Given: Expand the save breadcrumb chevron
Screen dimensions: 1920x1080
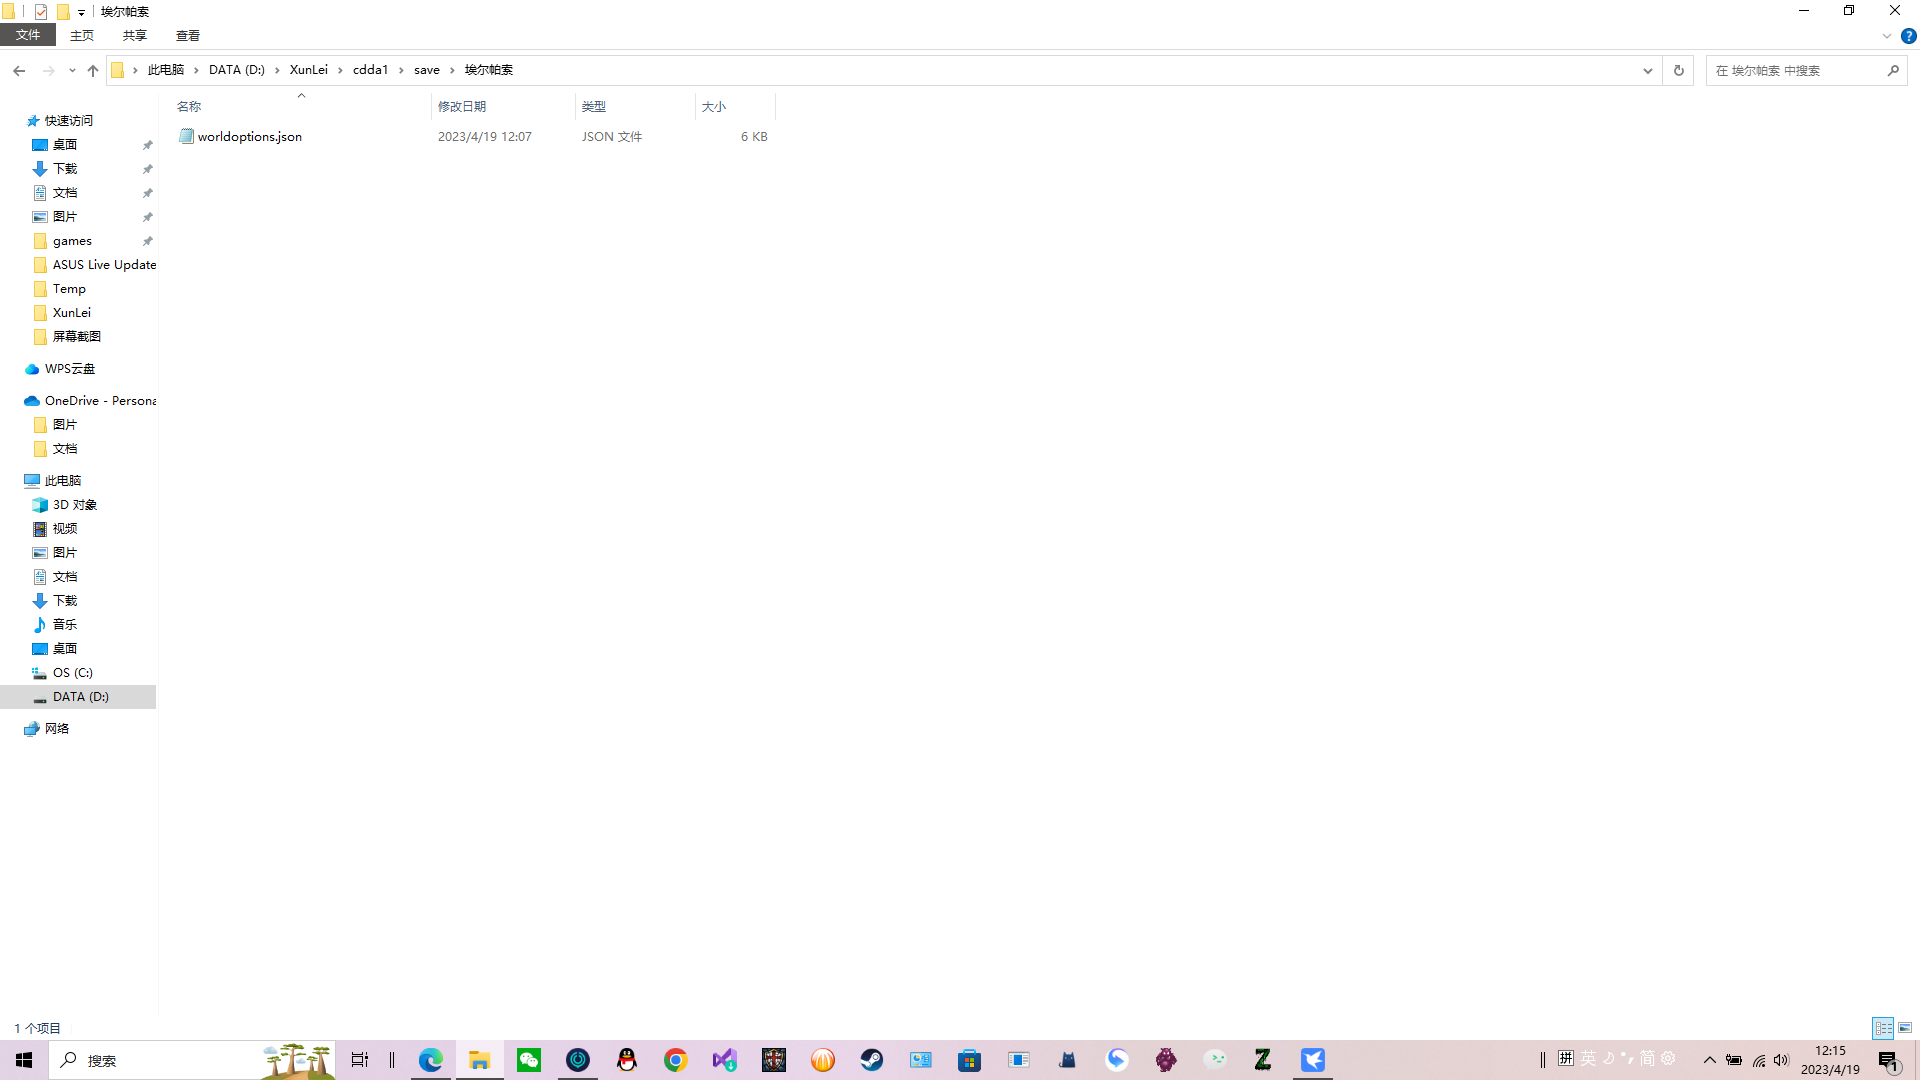Looking at the screenshot, I should point(452,70).
